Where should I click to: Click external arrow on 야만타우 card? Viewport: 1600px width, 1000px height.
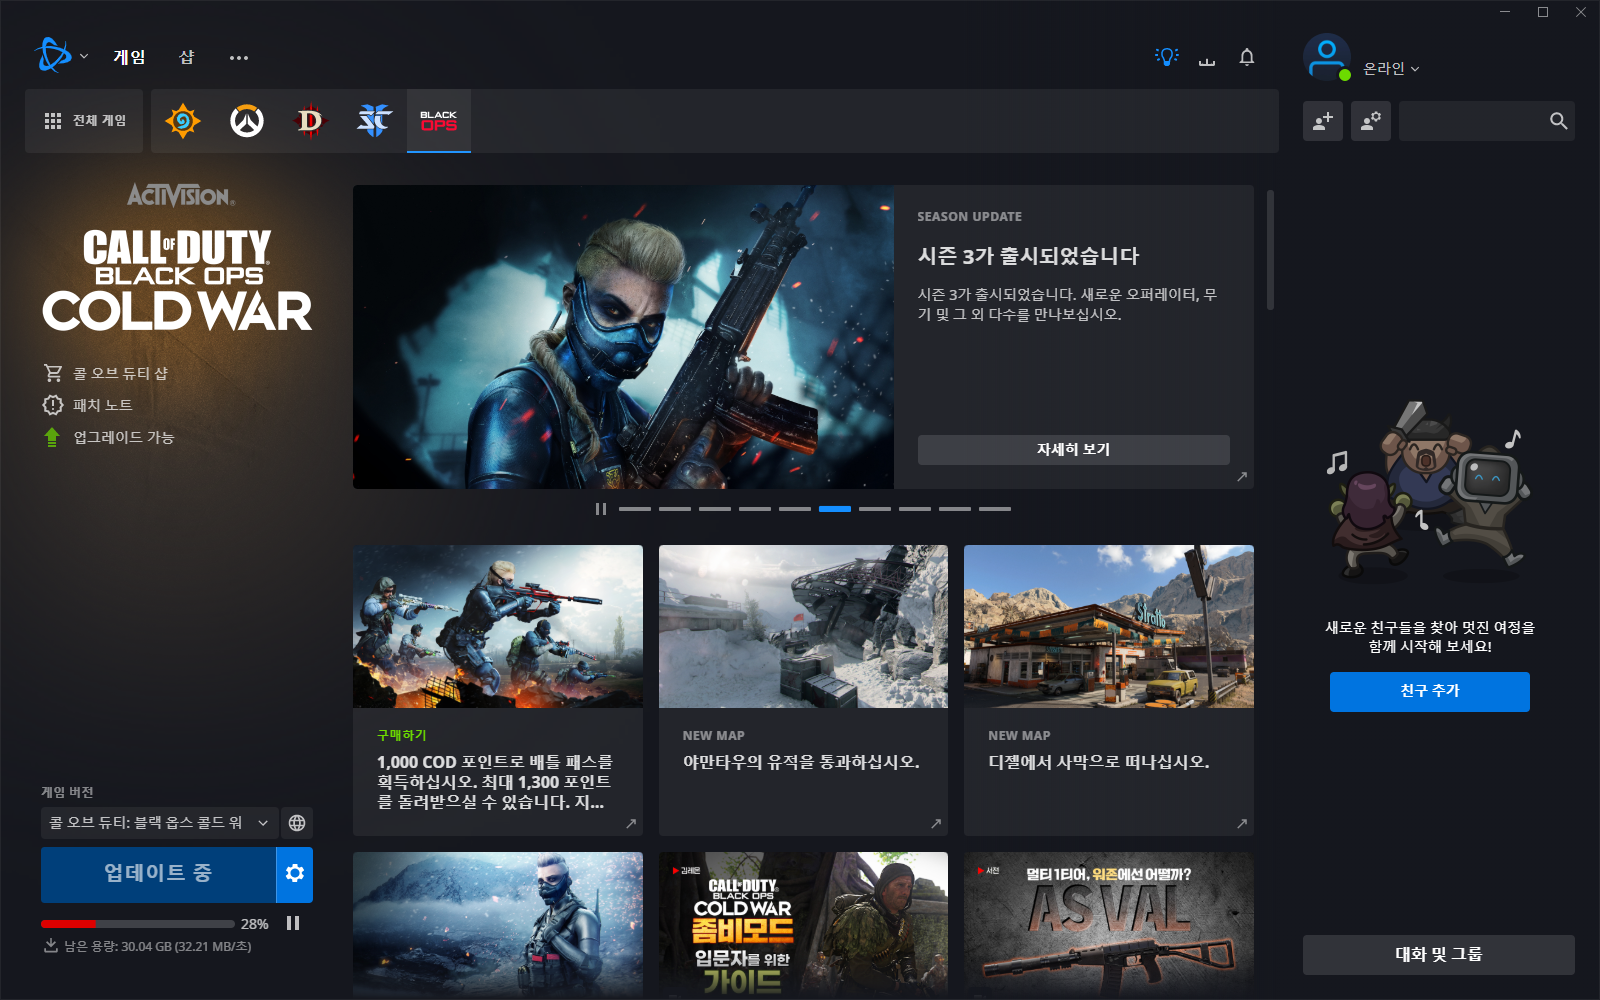(936, 824)
